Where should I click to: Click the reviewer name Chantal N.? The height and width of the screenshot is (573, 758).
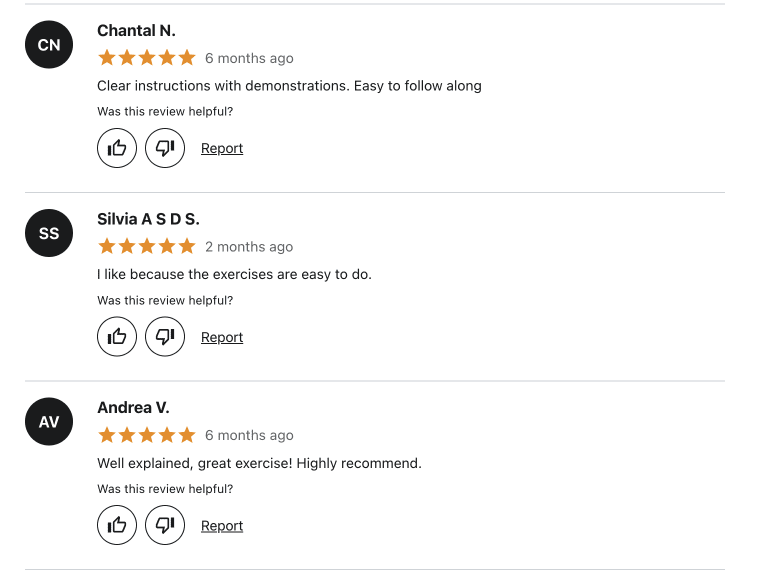(x=136, y=31)
